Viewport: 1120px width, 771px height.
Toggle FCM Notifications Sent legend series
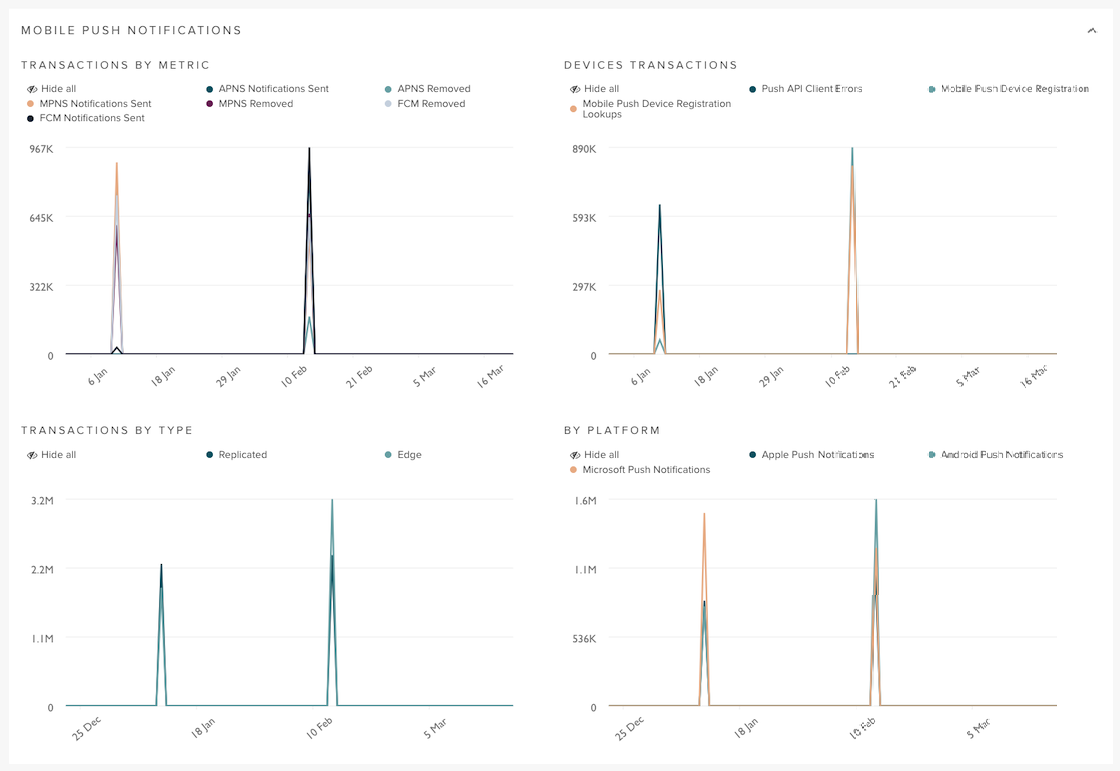(x=86, y=118)
